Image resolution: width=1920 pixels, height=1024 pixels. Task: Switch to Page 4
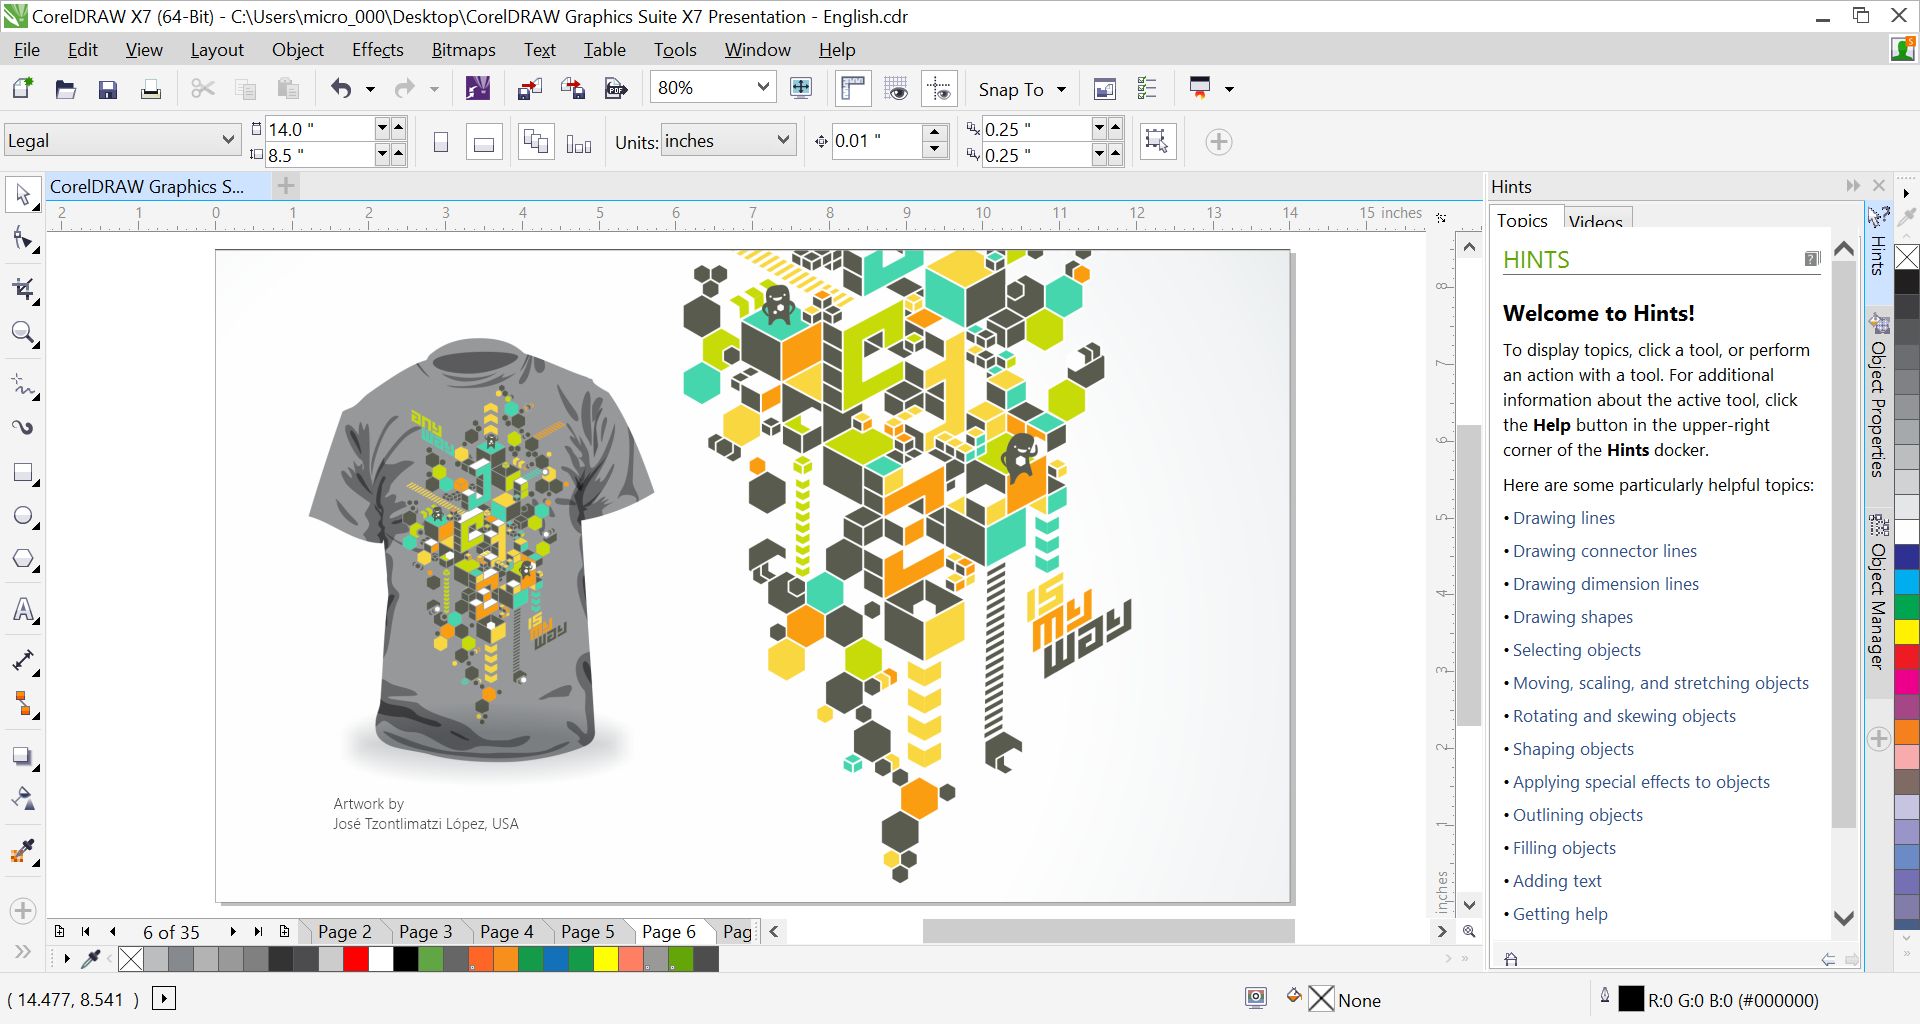[x=506, y=931]
